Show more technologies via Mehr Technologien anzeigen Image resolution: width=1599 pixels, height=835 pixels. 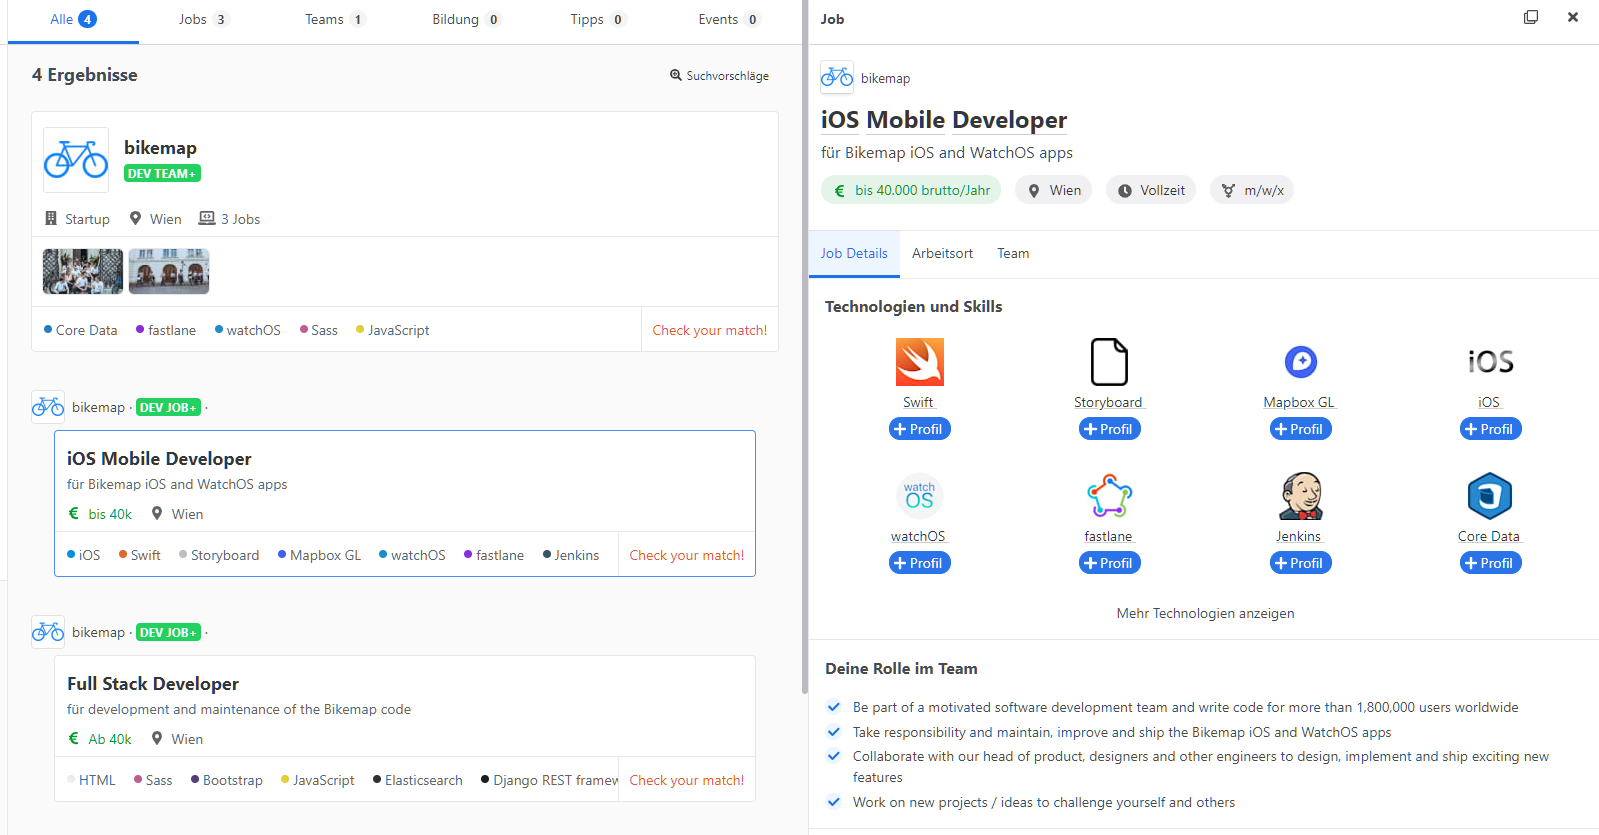click(1204, 613)
